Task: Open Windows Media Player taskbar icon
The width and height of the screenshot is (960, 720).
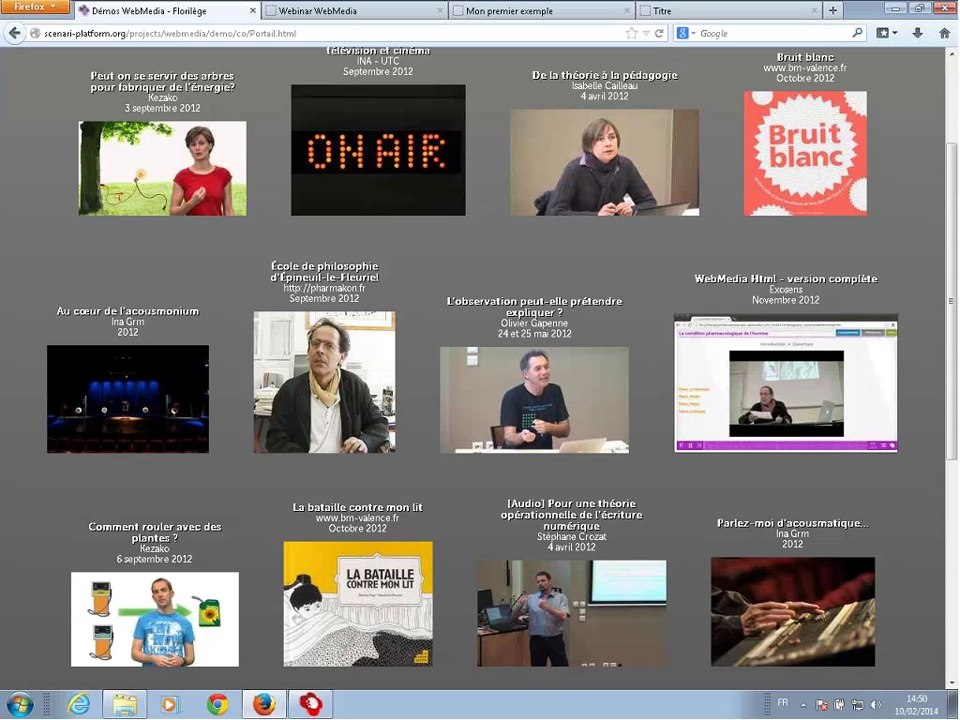Action: click(x=170, y=705)
